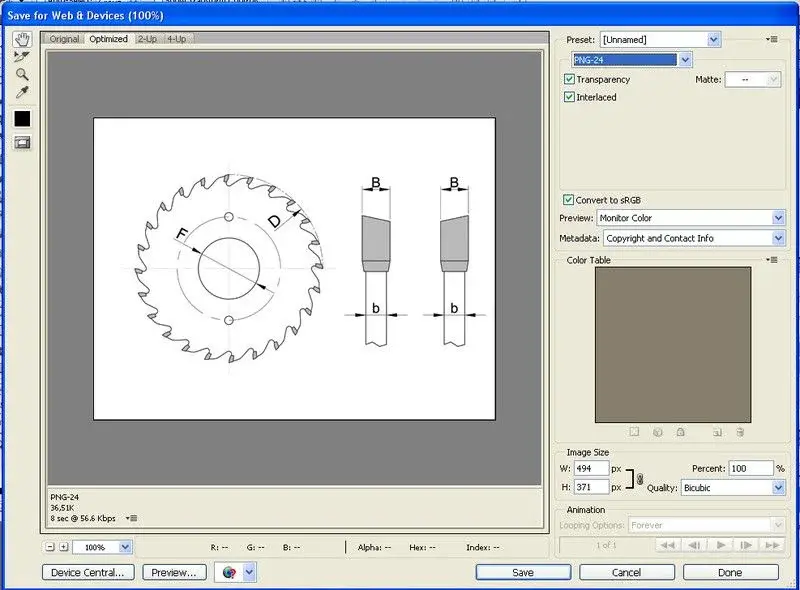The image size is (800, 590).
Task: Click the Cancel button
Action: pyautogui.click(x=627, y=573)
